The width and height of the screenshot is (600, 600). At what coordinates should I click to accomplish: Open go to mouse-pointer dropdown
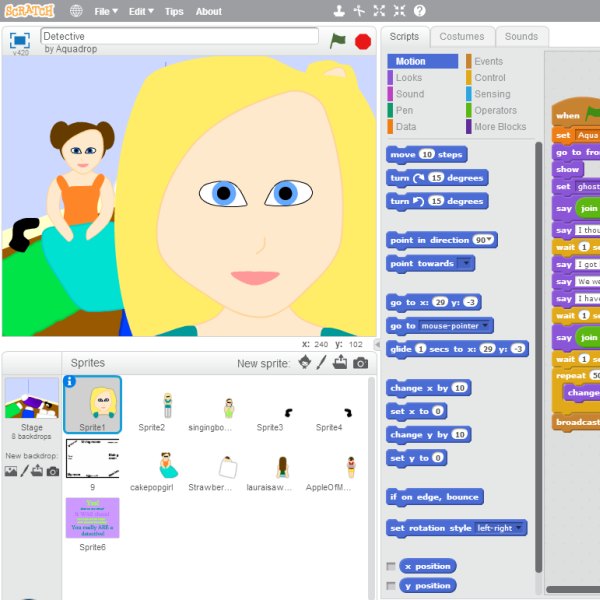pyautogui.click(x=485, y=326)
